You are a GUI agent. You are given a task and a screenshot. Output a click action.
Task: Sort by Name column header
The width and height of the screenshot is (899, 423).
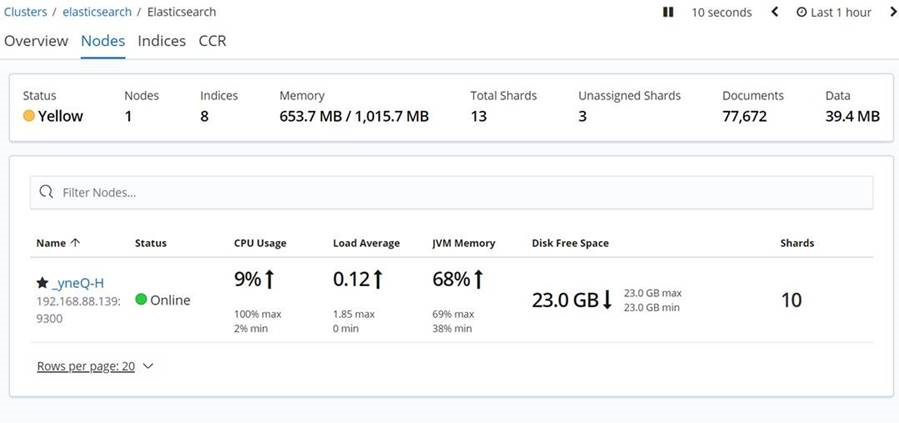click(58, 243)
